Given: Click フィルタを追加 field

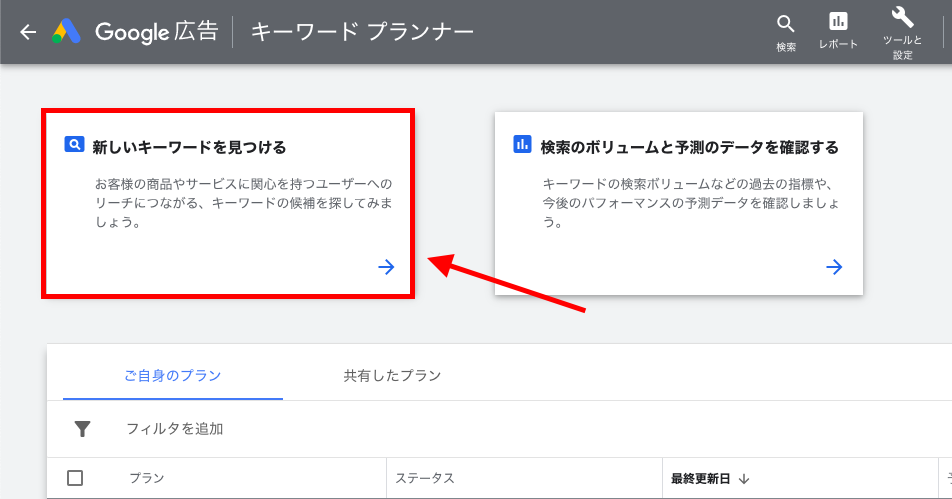Looking at the screenshot, I should [175, 429].
